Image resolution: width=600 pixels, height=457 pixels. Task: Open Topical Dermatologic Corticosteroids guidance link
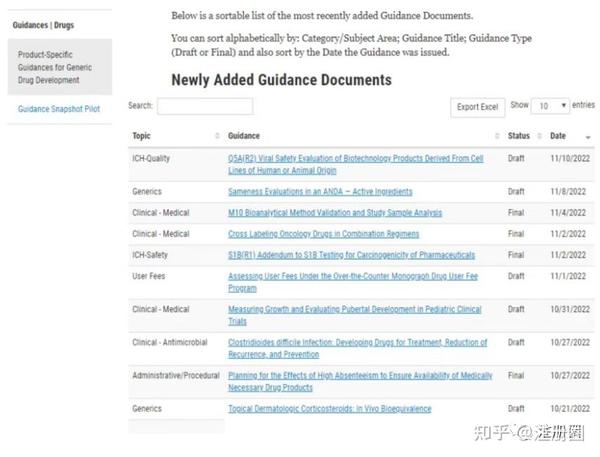tap(329, 409)
